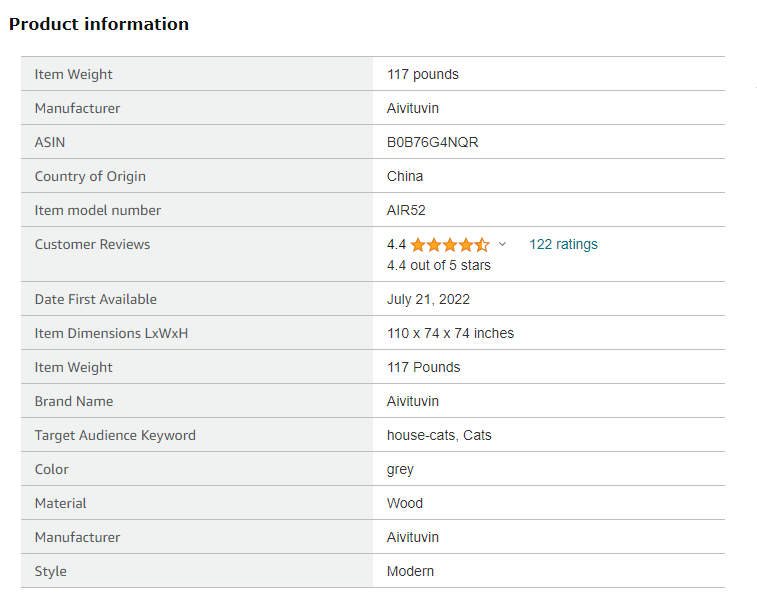This screenshot has width=757, height=613.
Task: Expand the rating breakdown chevron beside the stars
Action: tap(502, 244)
